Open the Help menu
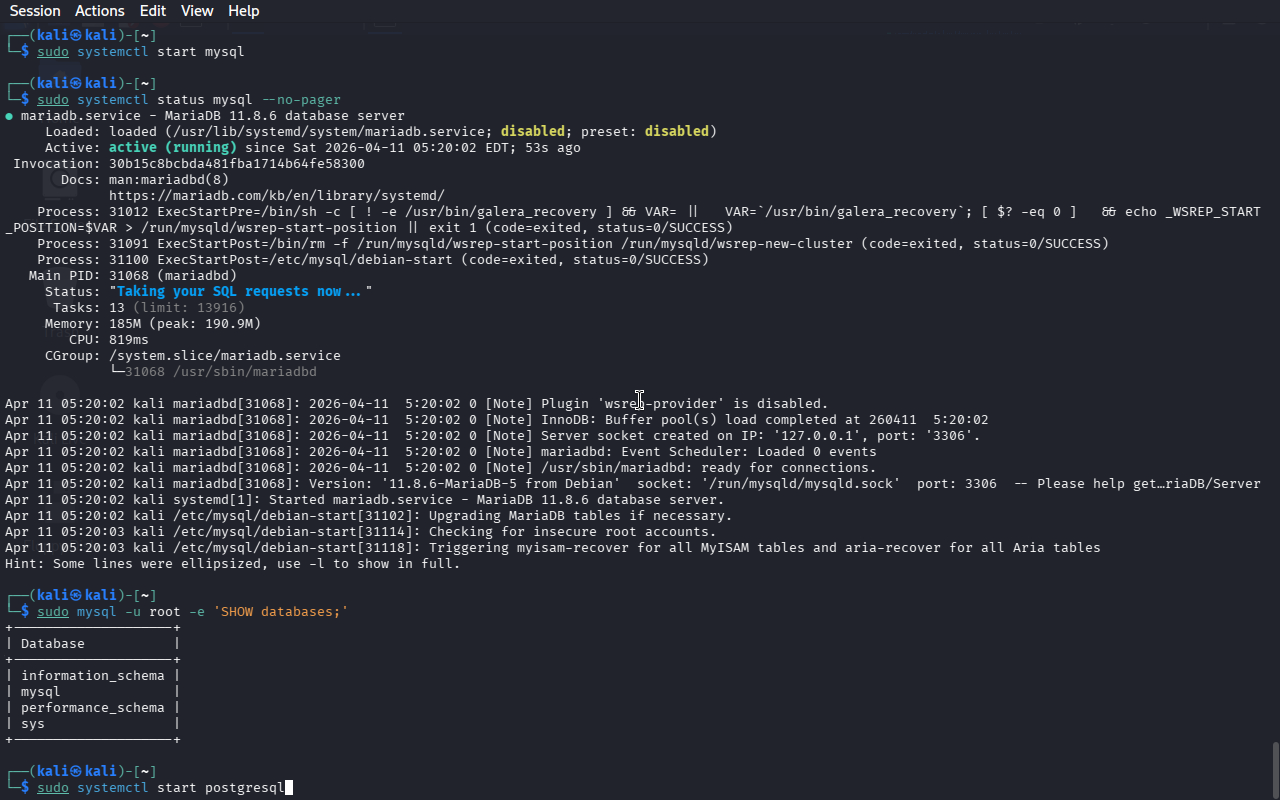 243,11
